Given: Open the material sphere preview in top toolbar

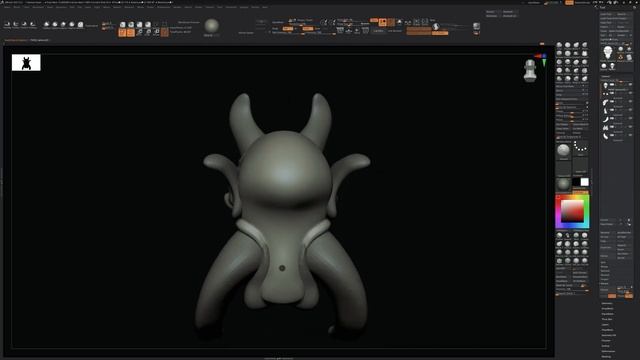Looking at the screenshot, I should tap(211, 26).
